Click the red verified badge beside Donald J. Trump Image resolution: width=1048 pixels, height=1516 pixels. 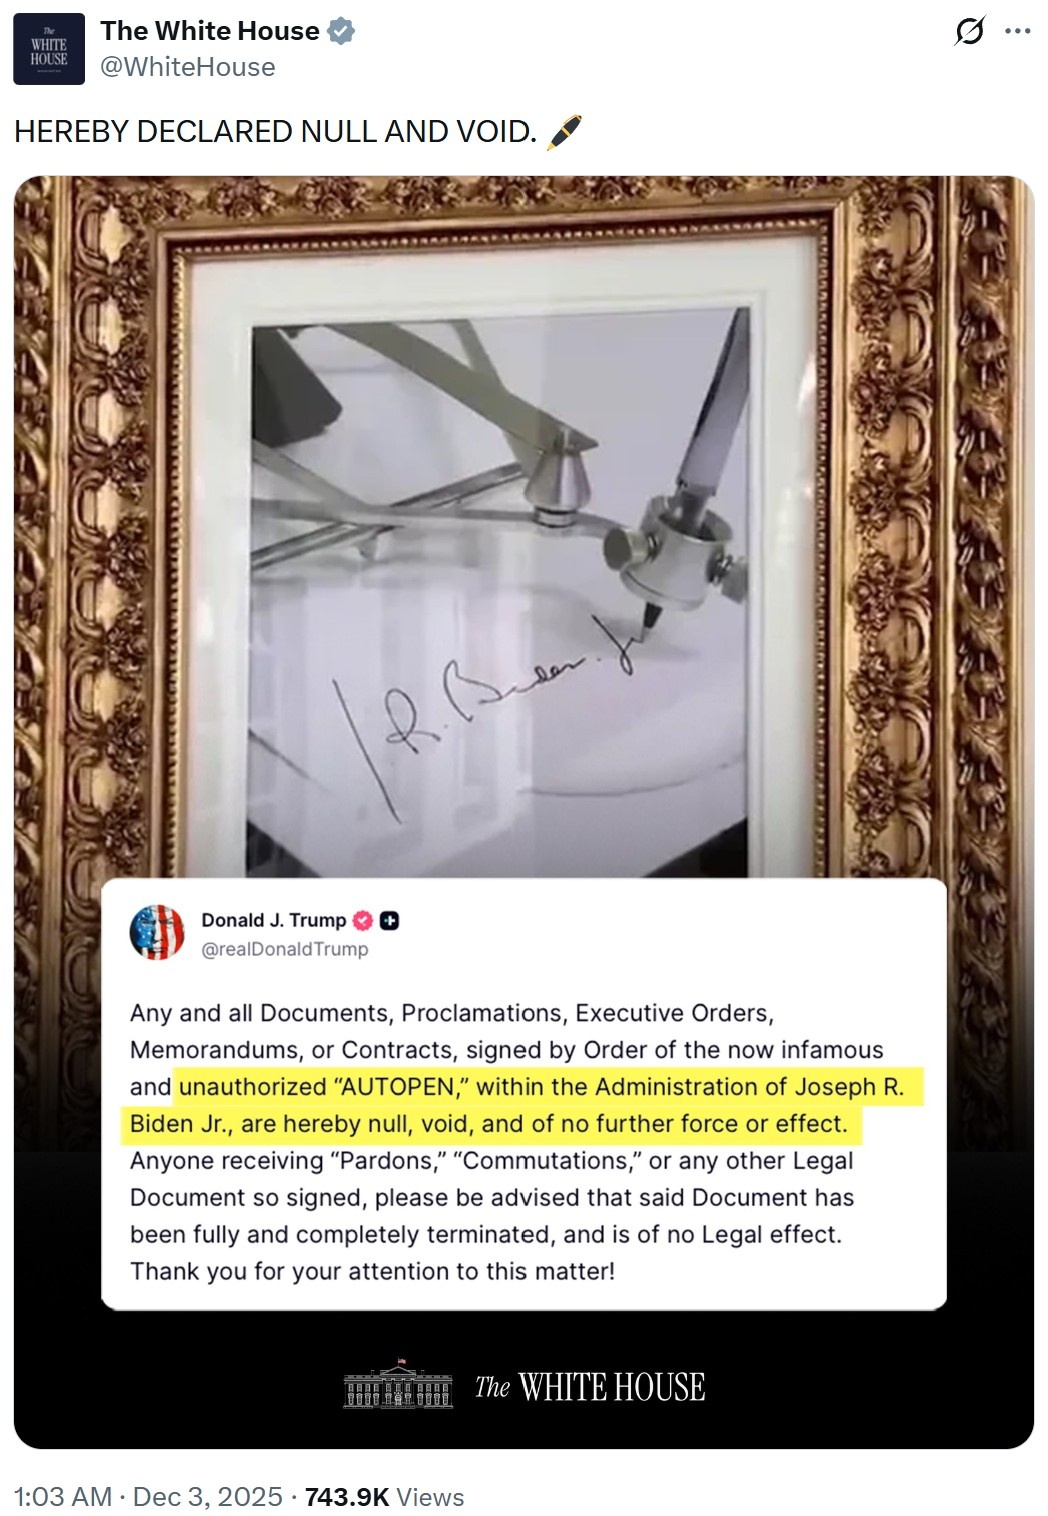(x=364, y=921)
